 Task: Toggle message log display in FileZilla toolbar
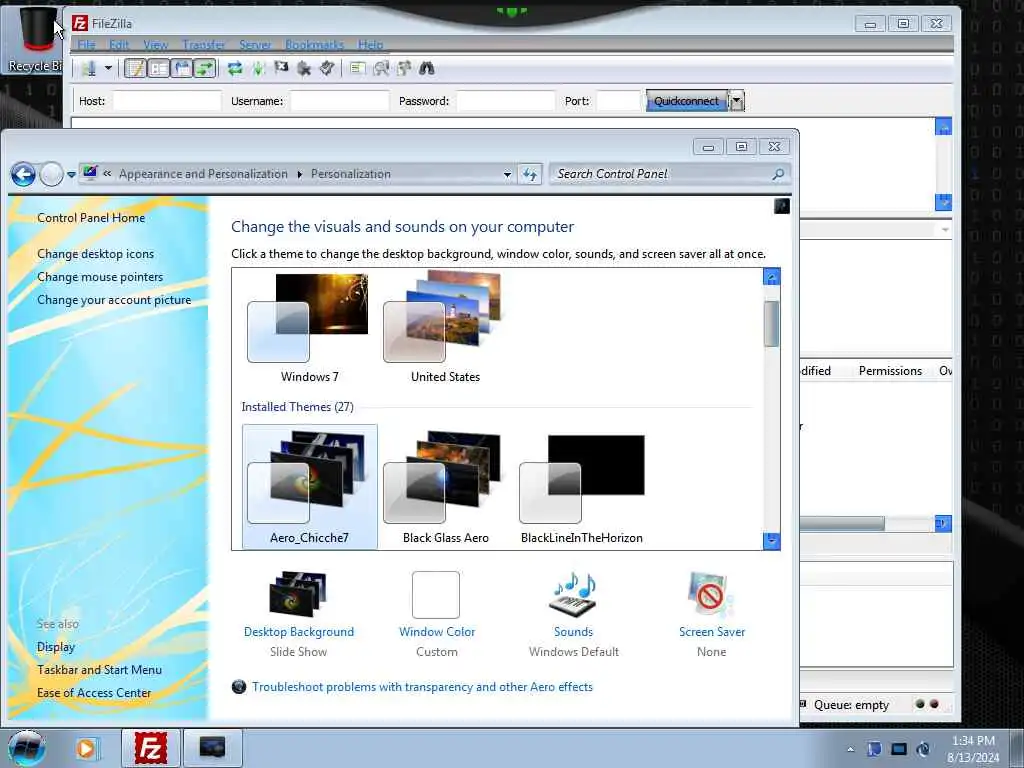[135, 68]
